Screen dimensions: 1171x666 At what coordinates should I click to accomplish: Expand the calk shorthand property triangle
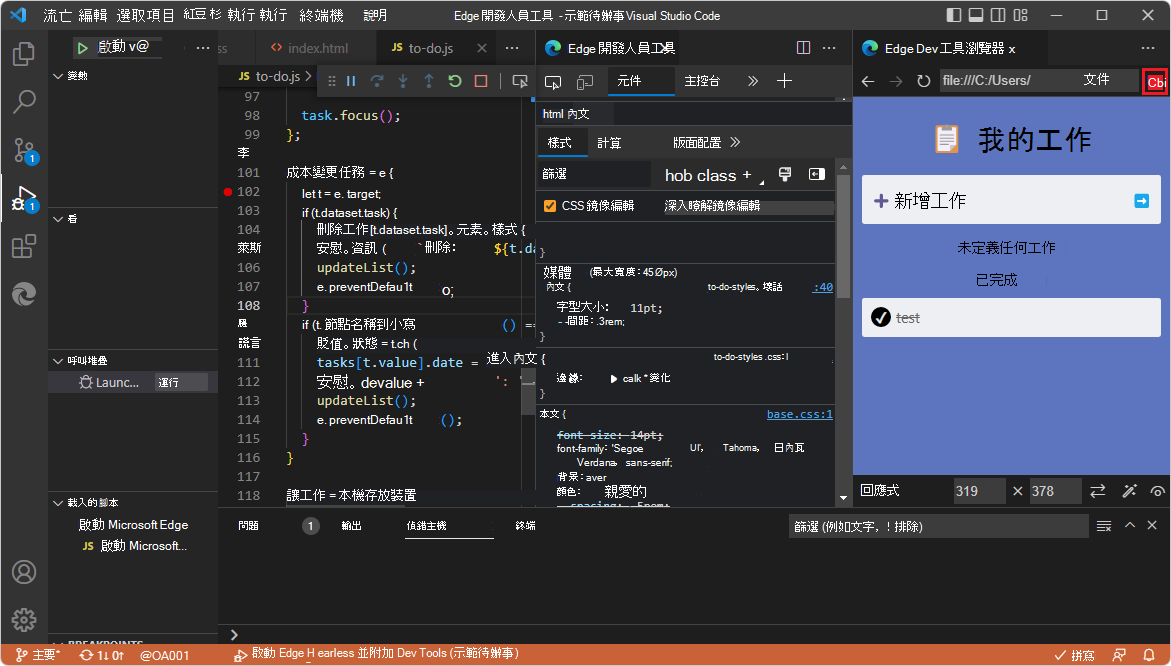click(x=614, y=379)
